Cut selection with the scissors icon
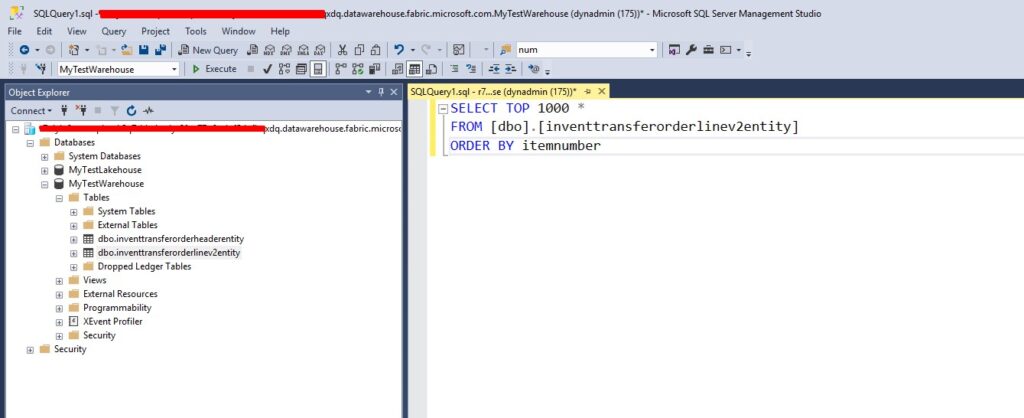The width and height of the screenshot is (1024, 418). 342,50
